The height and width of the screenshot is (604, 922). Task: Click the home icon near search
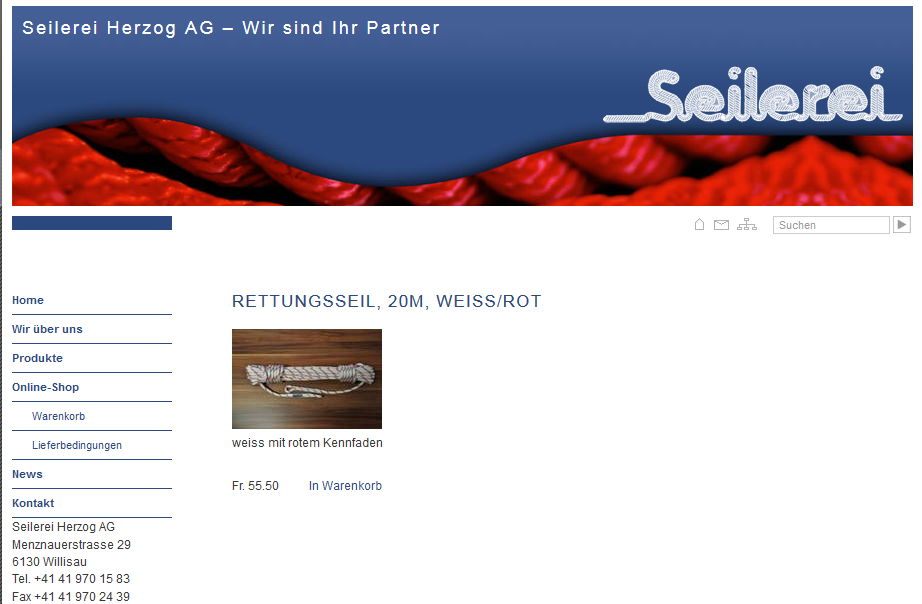pyautogui.click(x=699, y=225)
